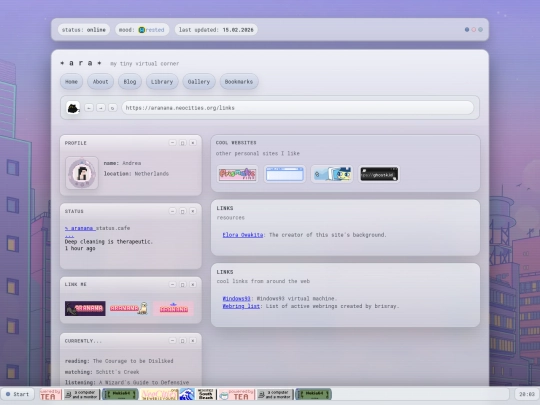View the Gallery page

199,82
